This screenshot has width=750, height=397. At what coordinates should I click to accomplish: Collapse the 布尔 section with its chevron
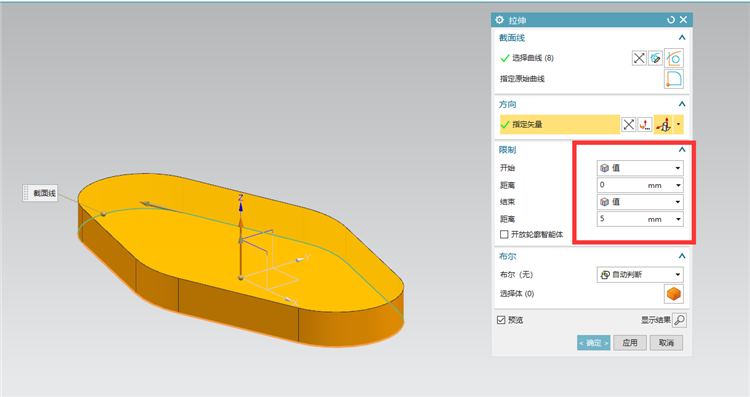pyautogui.click(x=682, y=256)
